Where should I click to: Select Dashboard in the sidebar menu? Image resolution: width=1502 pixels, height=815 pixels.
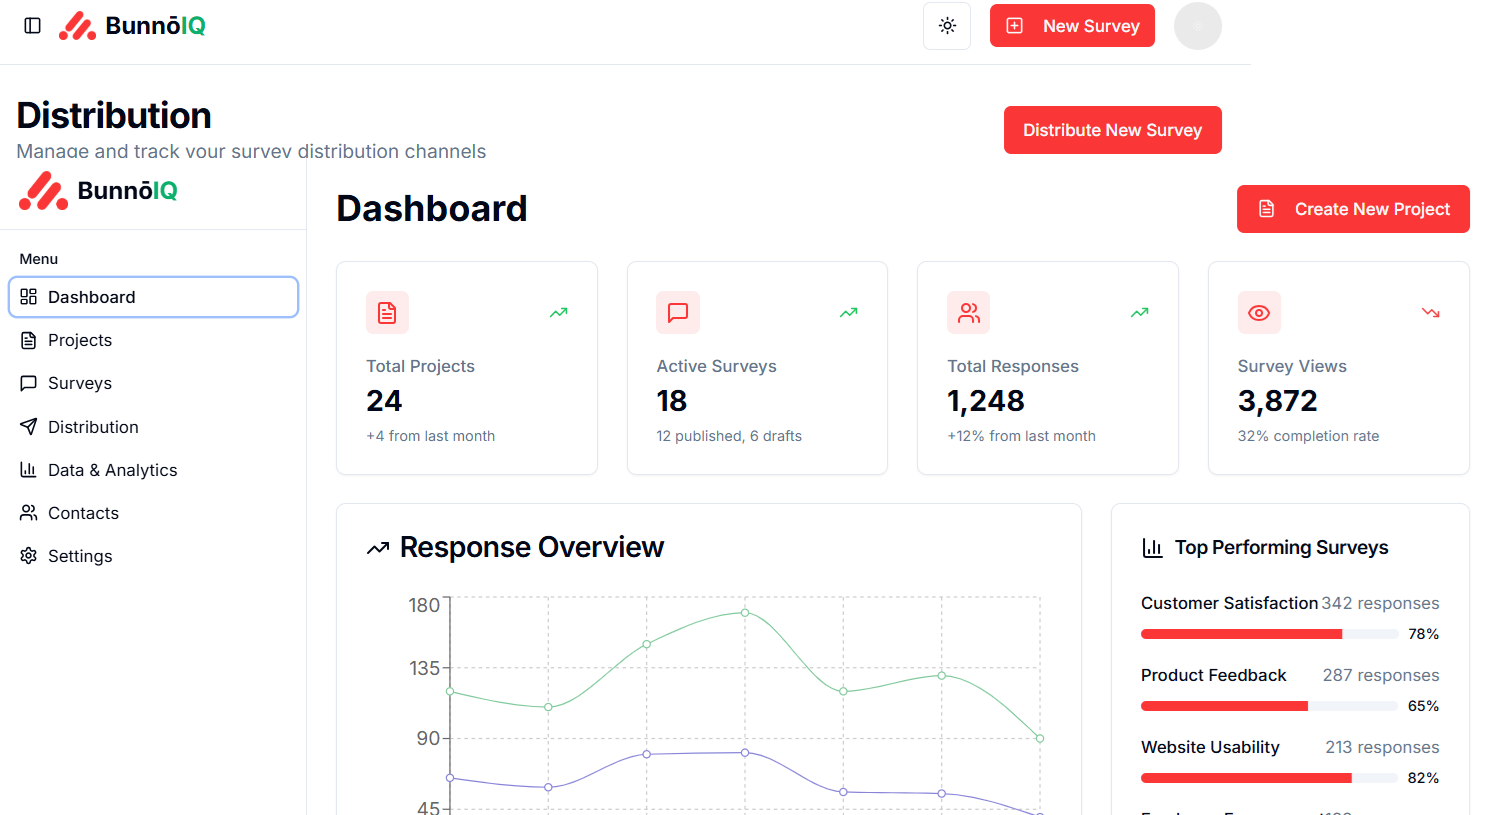[91, 297]
